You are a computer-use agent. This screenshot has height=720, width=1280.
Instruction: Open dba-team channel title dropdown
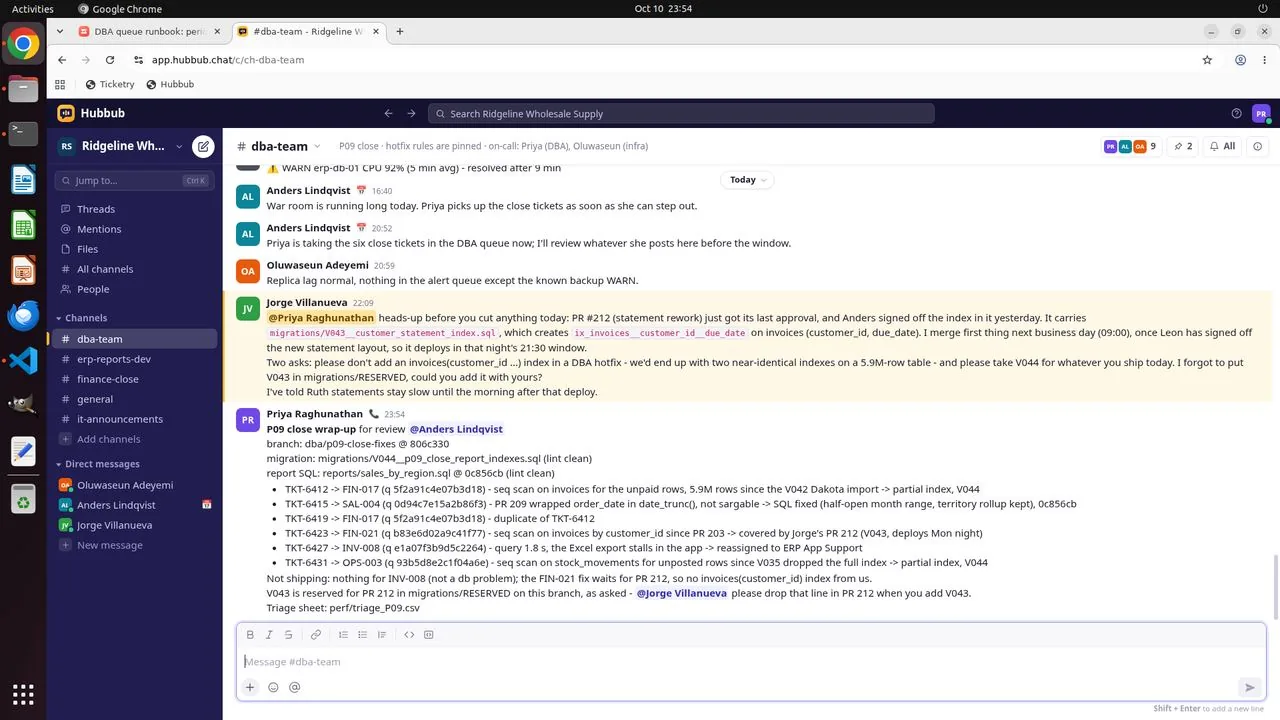click(x=286, y=146)
